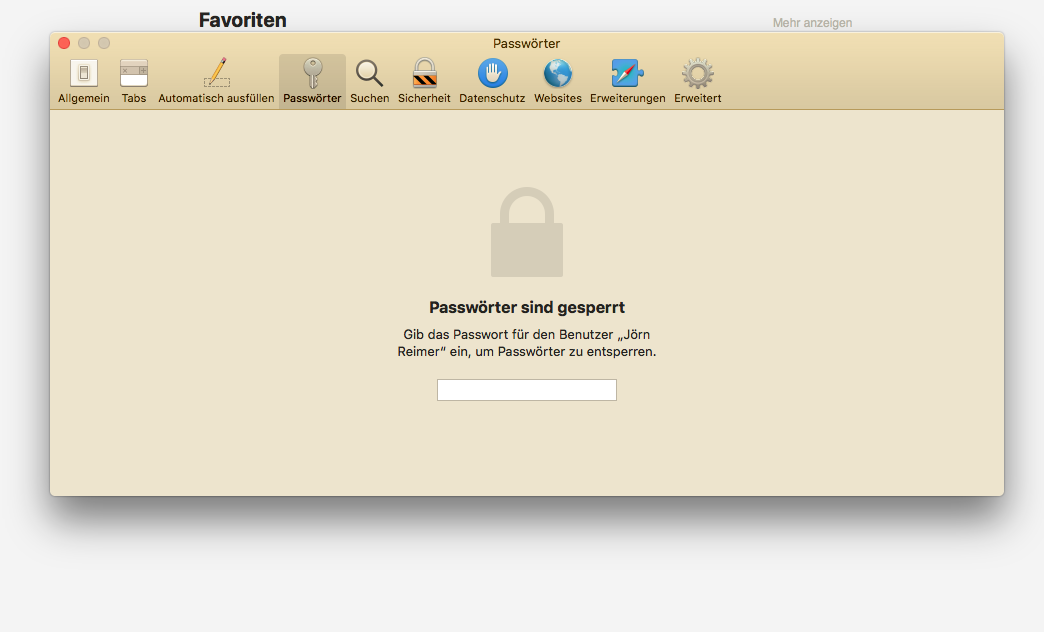Click the Passwörter window title text
The width and height of the screenshot is (1044, 632).
click(526, 43)
